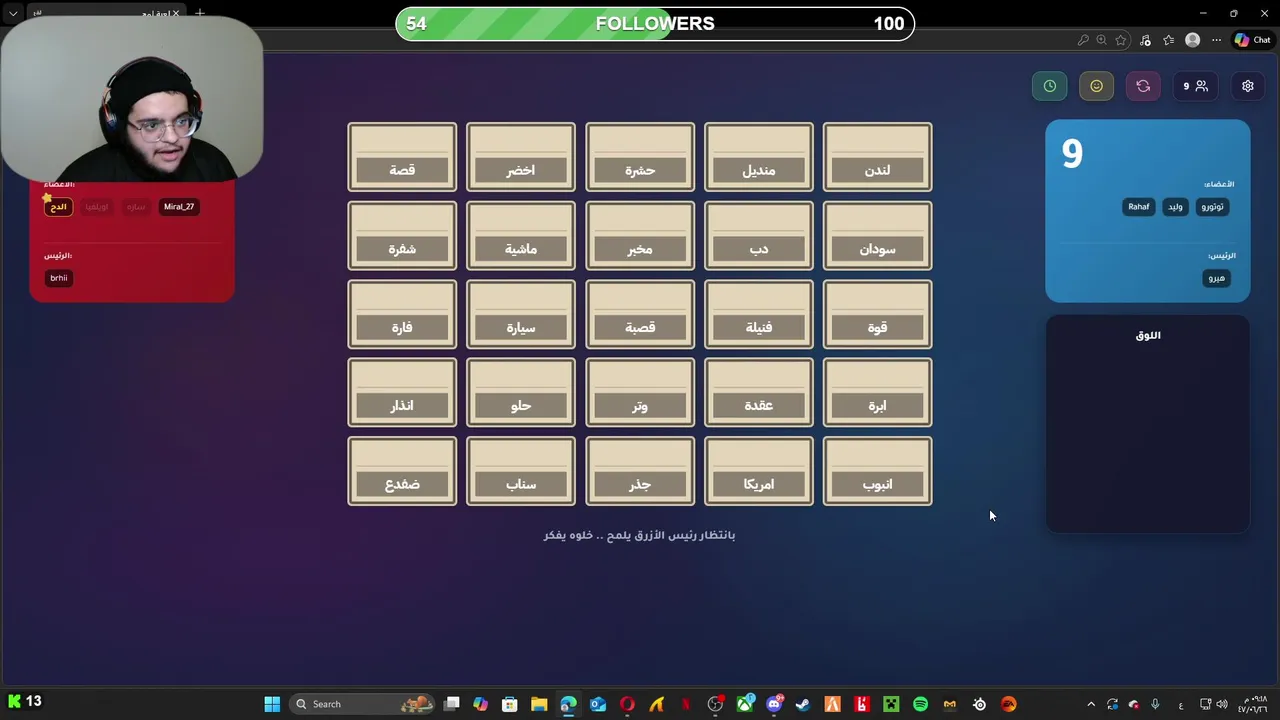Open Xbox app from the taskbar
The height and width of the screenshot is (720, 1280).
pos(745,704)
